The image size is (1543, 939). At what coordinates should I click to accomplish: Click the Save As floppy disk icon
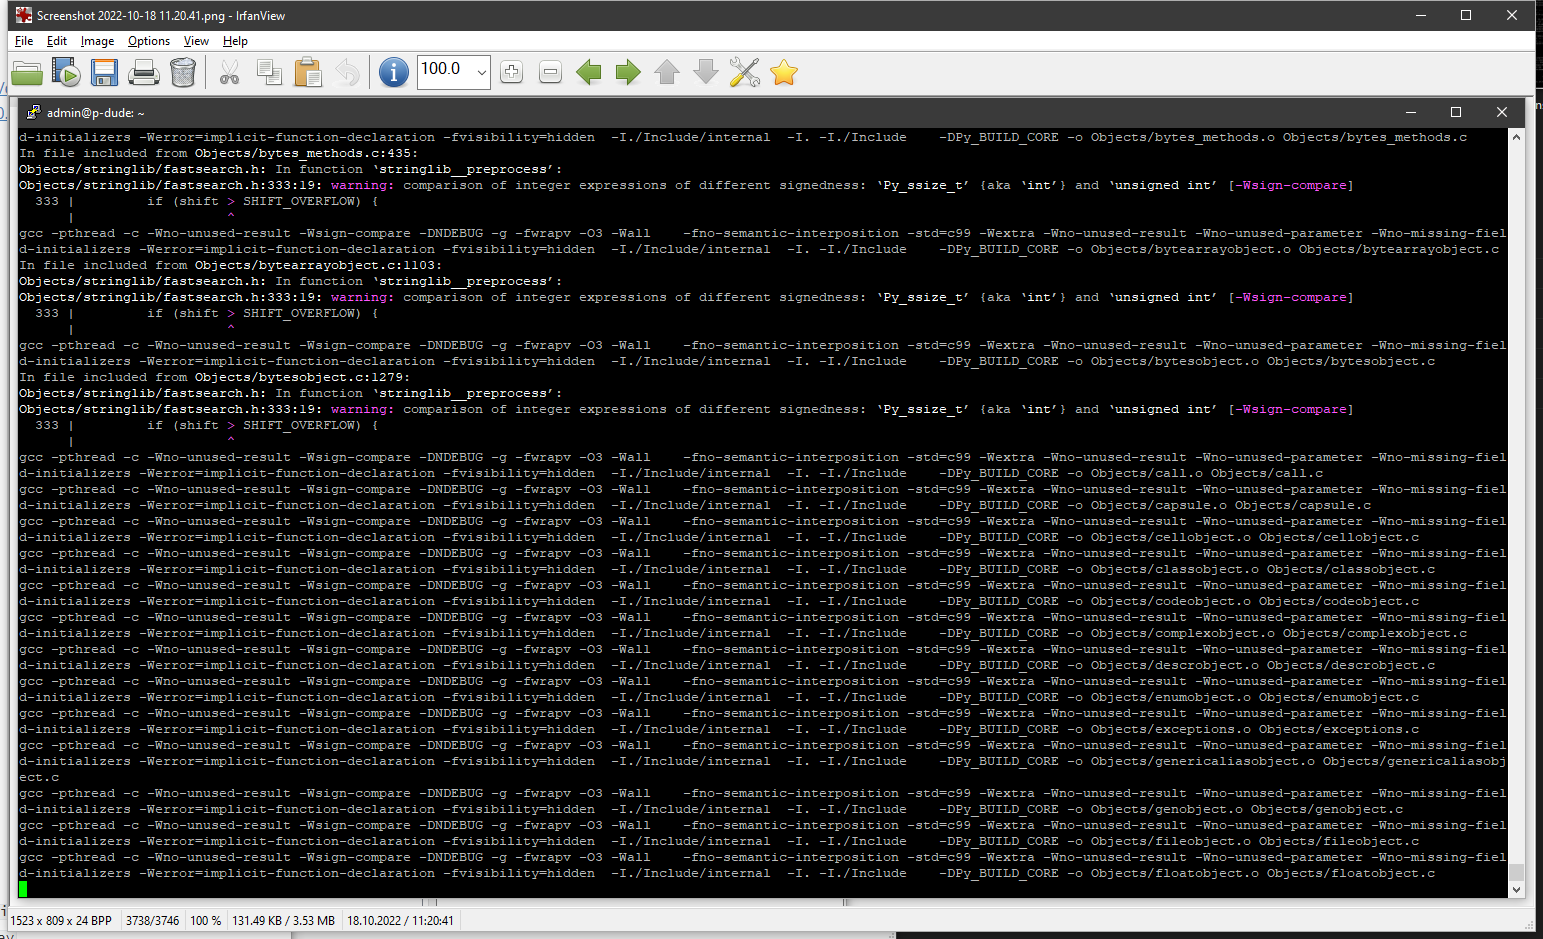tap(104, 72)
